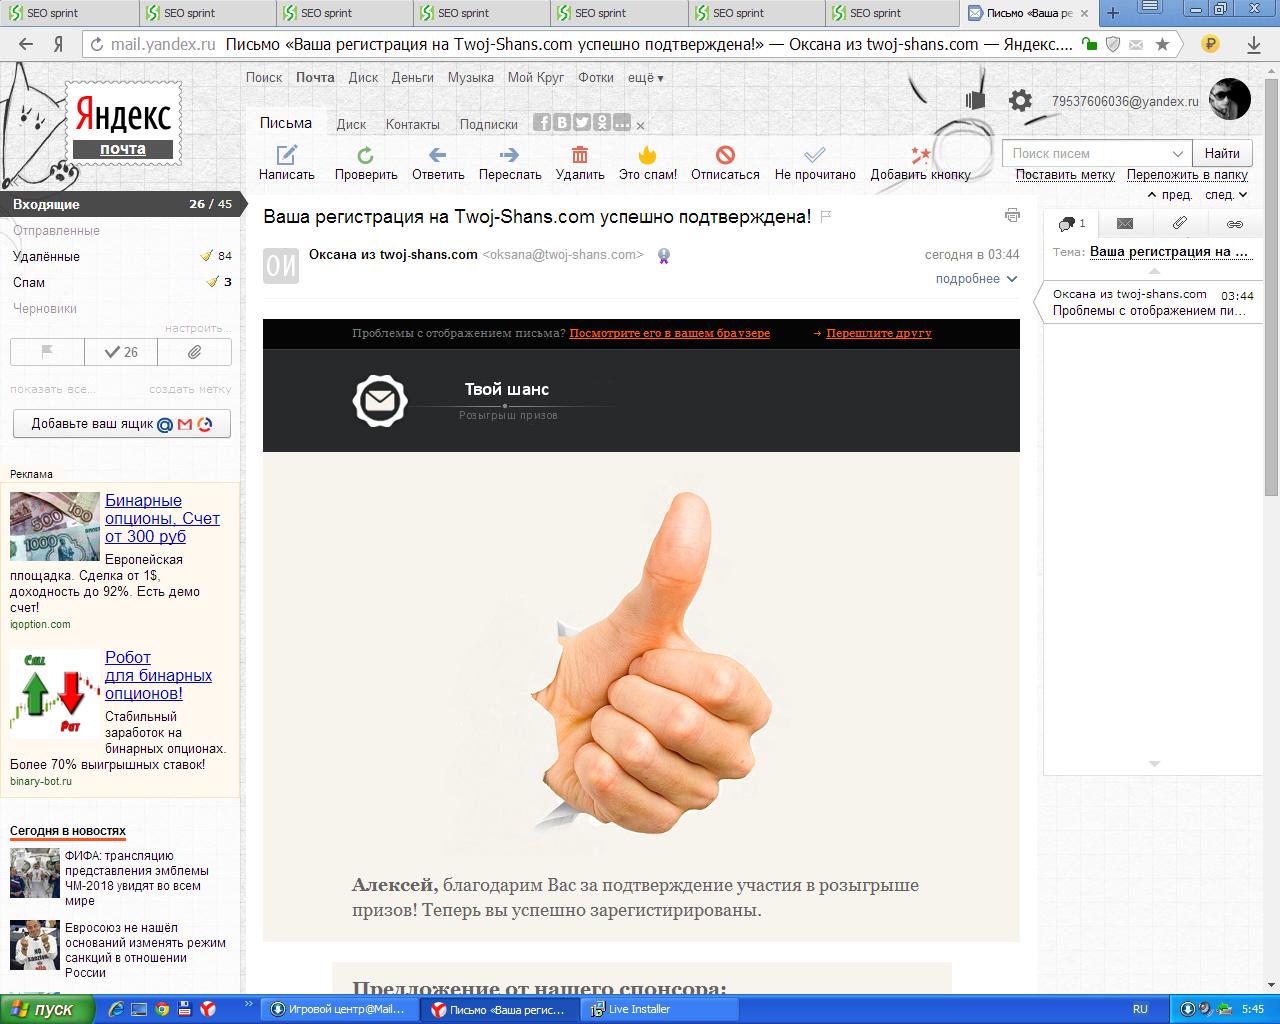The height and width of the screenshot is (1024, 1280).
Task: Click the Отписаться unsubscribe icon
Action: (x=725, y=154)
